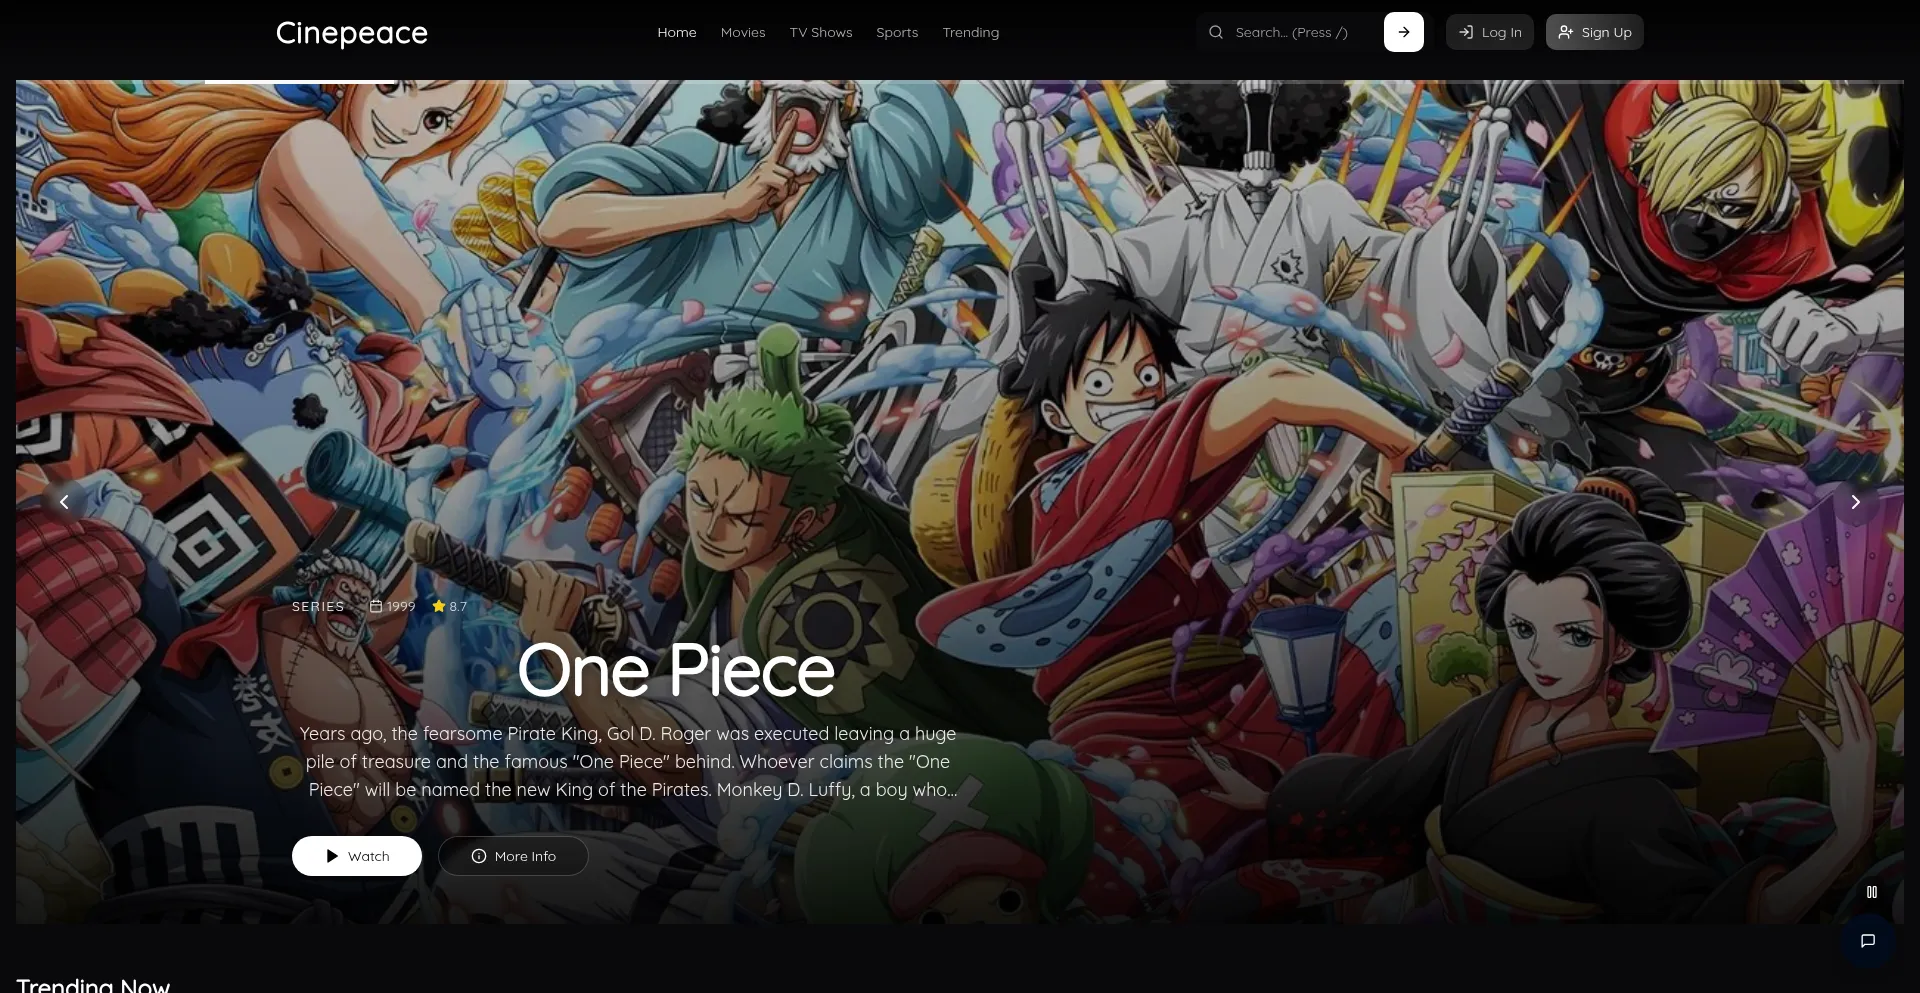
Task: Click the magnifier search icon
Action: coord(1216,32)
